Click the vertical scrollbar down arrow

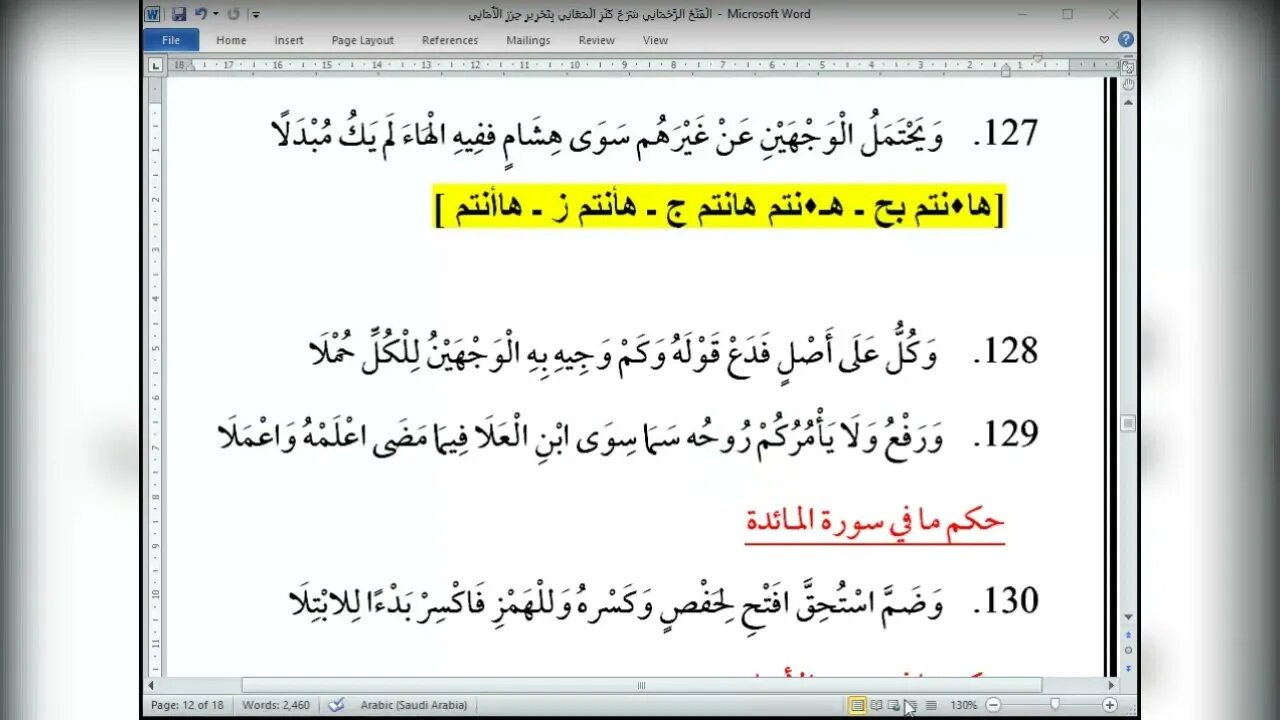[x=1128, y=617]
